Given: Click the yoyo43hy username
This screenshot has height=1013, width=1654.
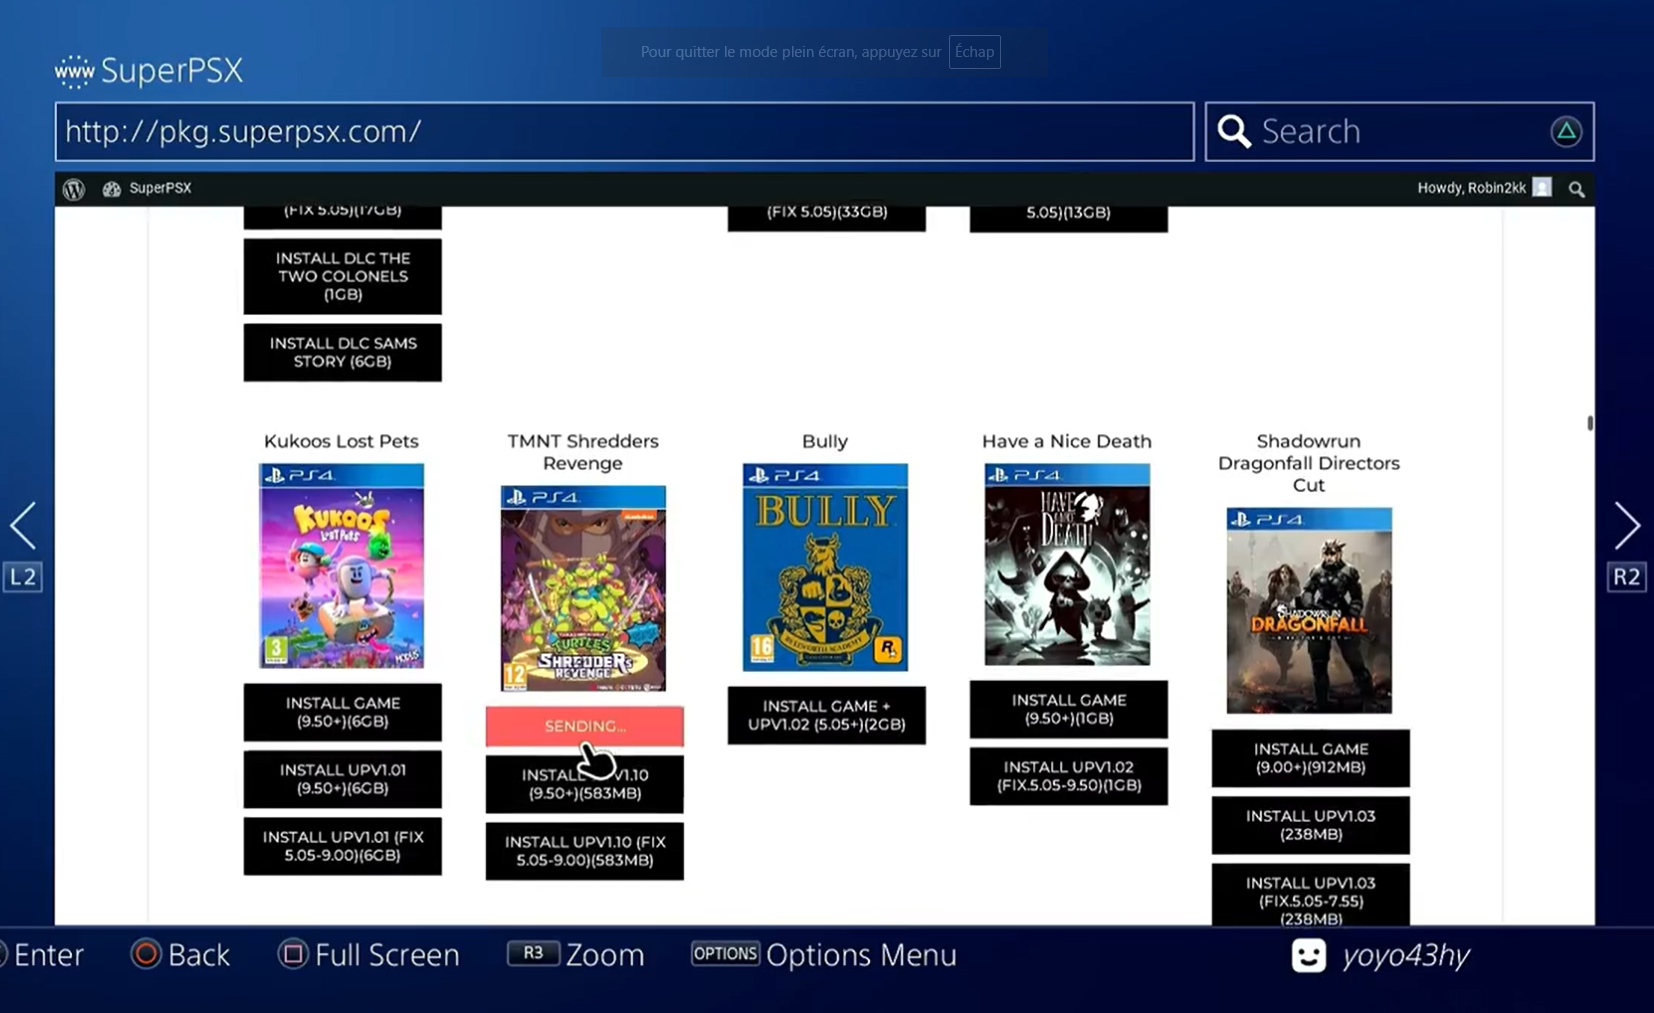Looking at the screenshot, I should tap(1406, 956).
